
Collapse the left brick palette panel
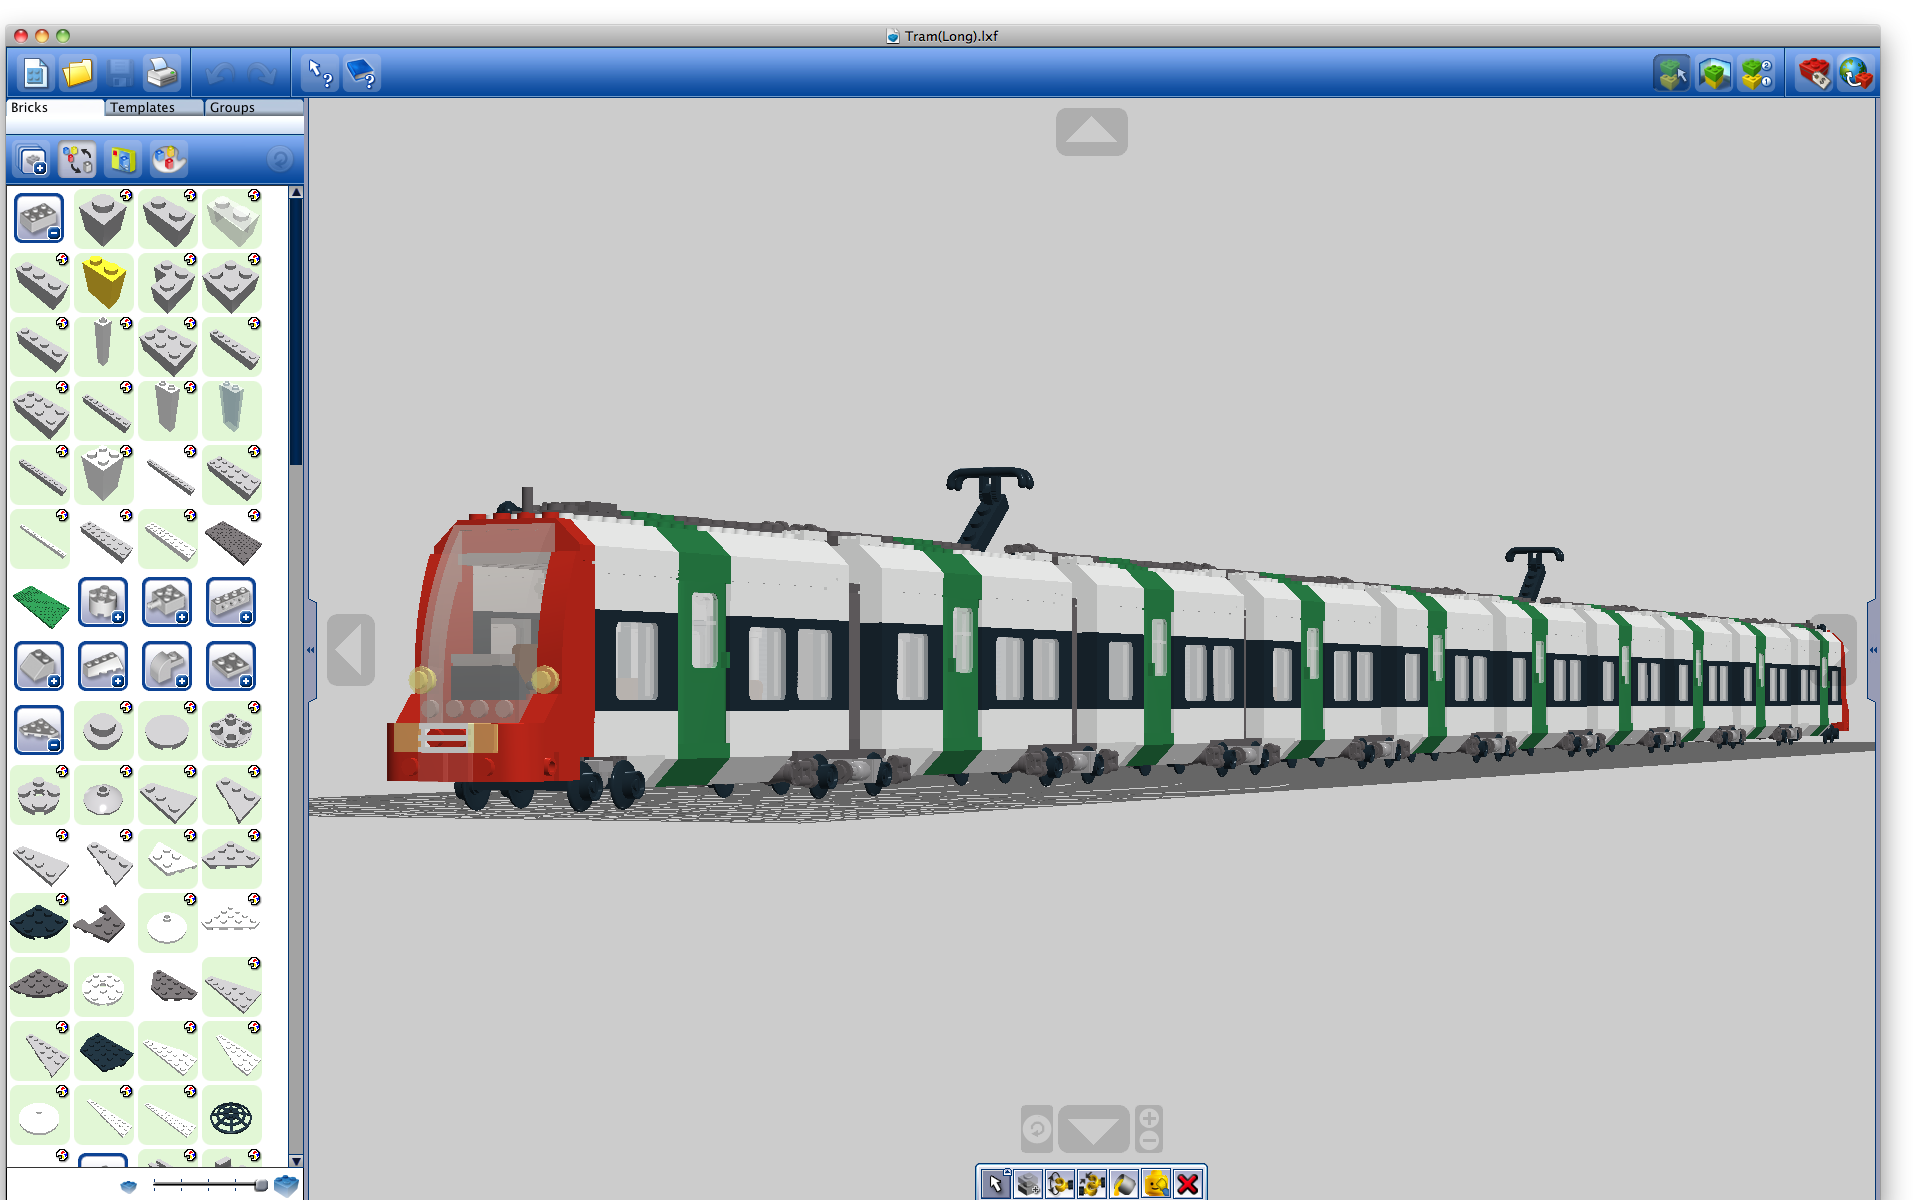pyautogui.click(x=311, y=650)
